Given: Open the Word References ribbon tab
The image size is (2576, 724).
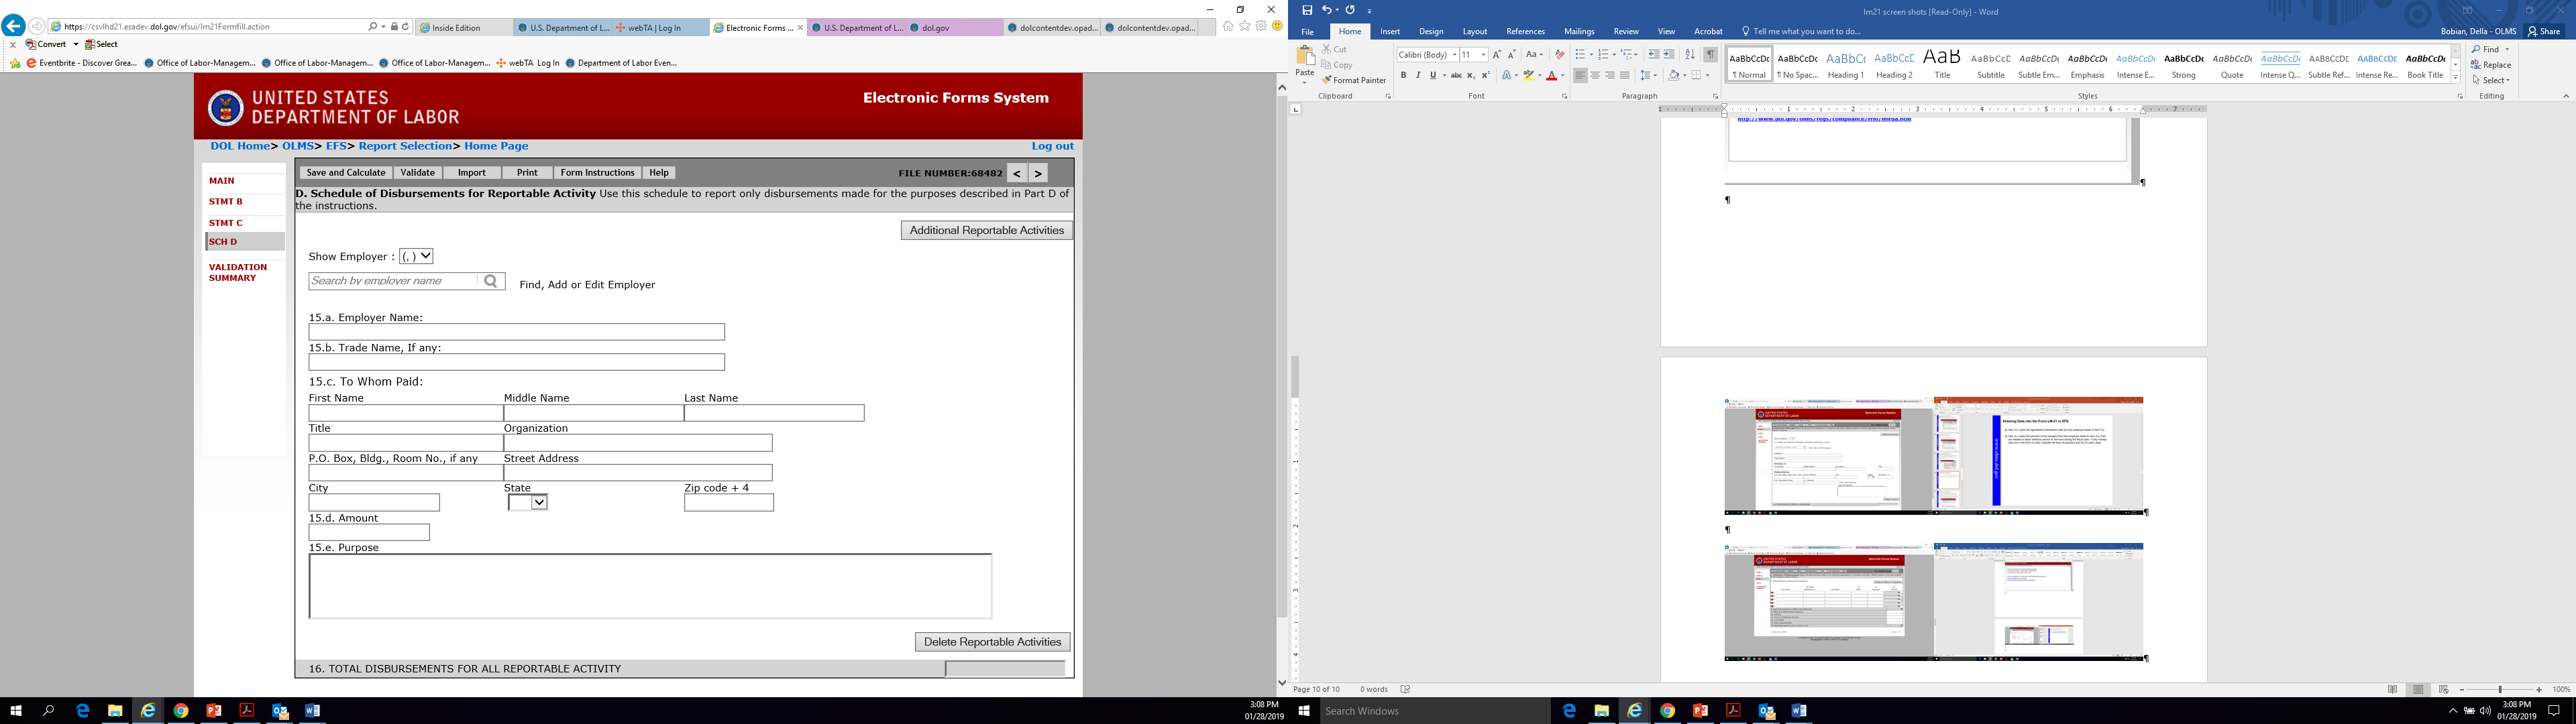Looking at the screenshot, I should coord(1525,32).
